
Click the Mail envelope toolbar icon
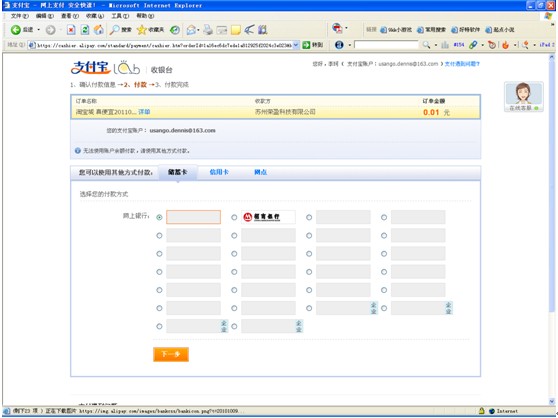coord(191,30)
